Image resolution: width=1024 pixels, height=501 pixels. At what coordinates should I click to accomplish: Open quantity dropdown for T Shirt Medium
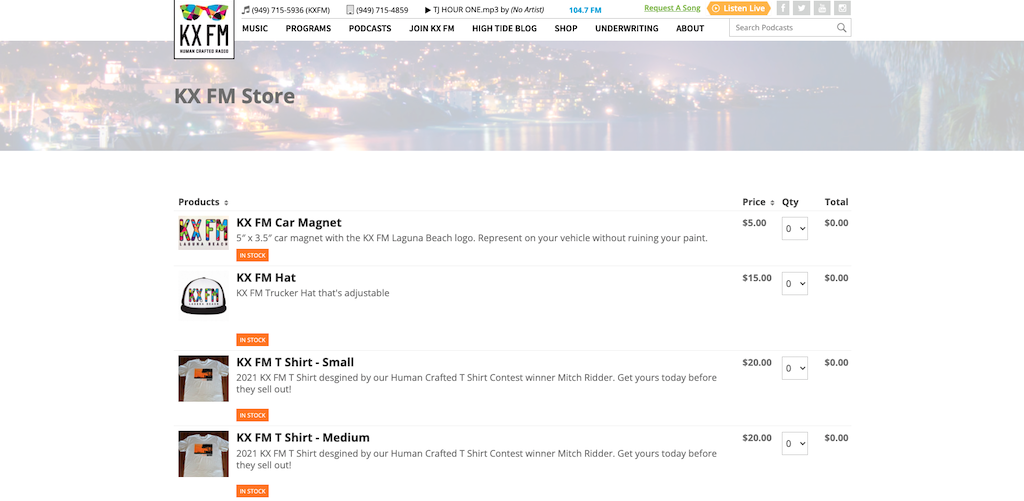click(x=795, y=444)
